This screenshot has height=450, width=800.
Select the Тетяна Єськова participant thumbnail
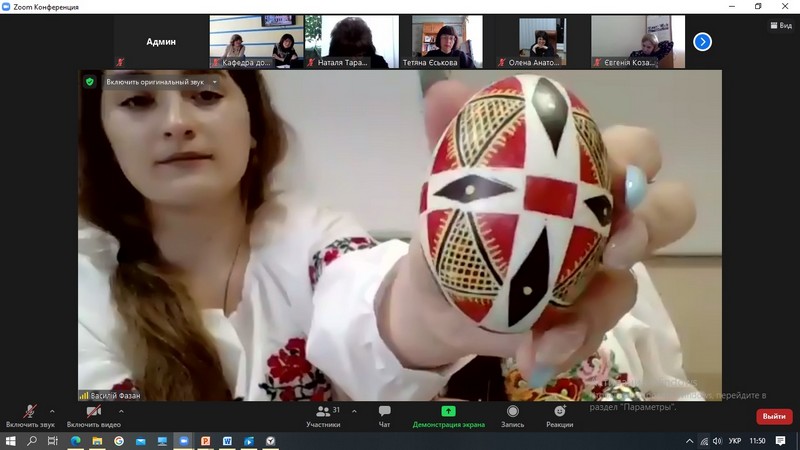[x=447, y=42]
